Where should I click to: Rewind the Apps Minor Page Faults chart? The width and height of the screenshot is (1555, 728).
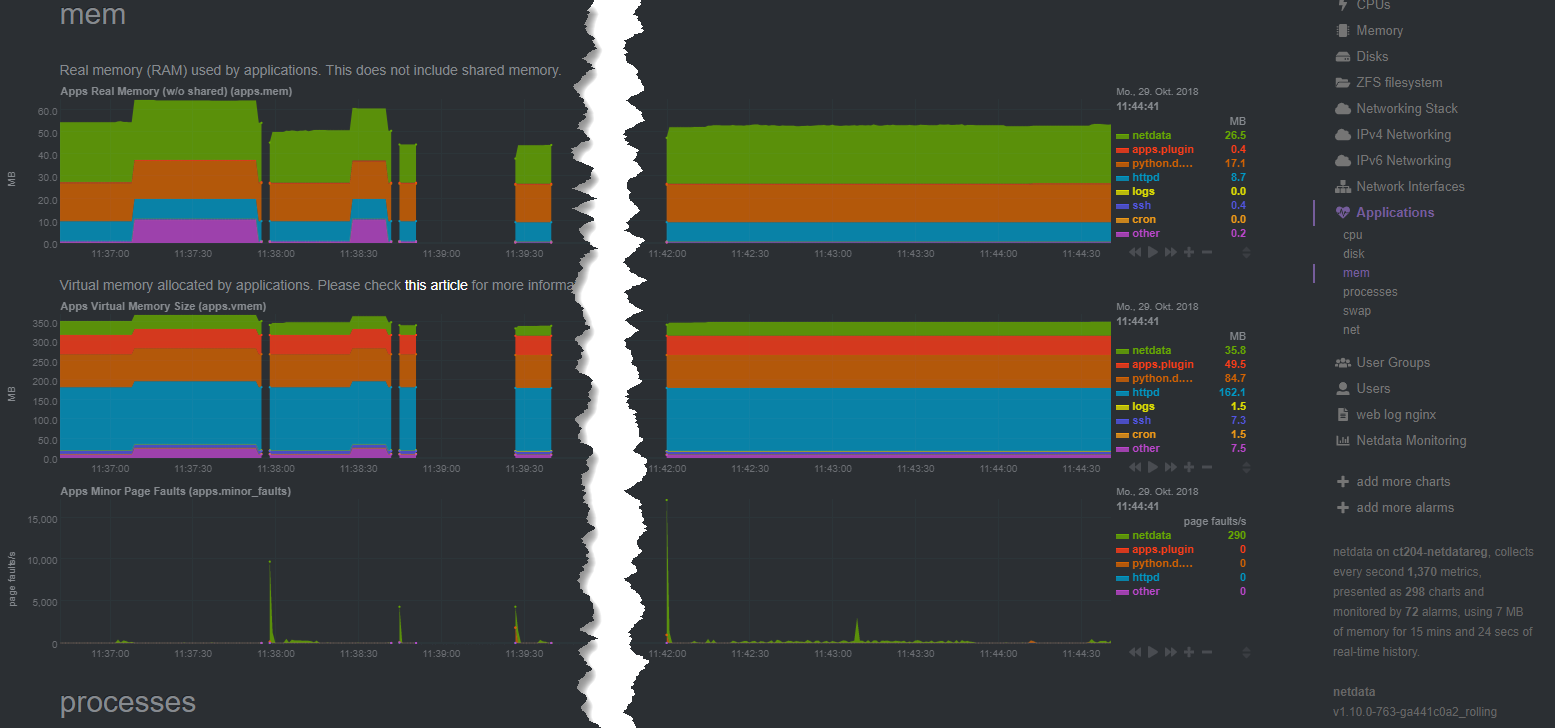click(1134, 651)
